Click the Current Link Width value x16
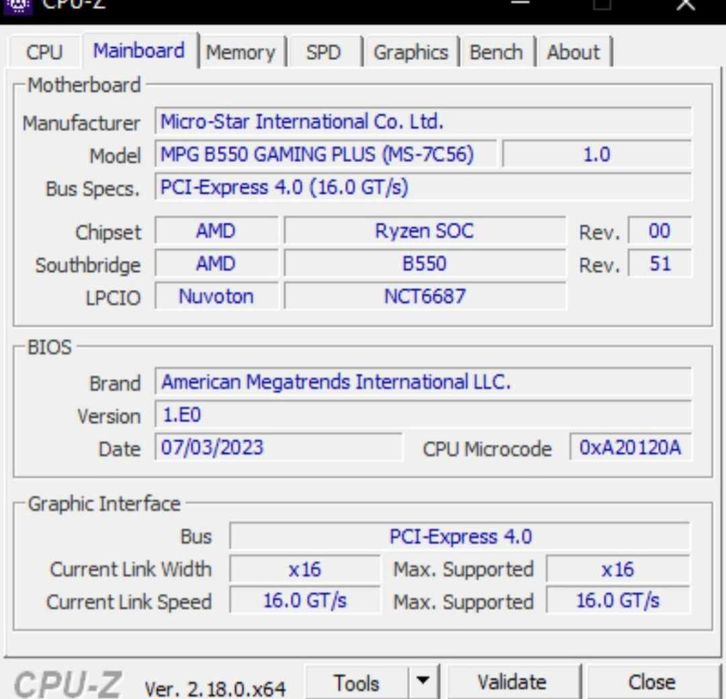This screenshot has width=726, height=699. pyautogui.click(x=305, y=569)
